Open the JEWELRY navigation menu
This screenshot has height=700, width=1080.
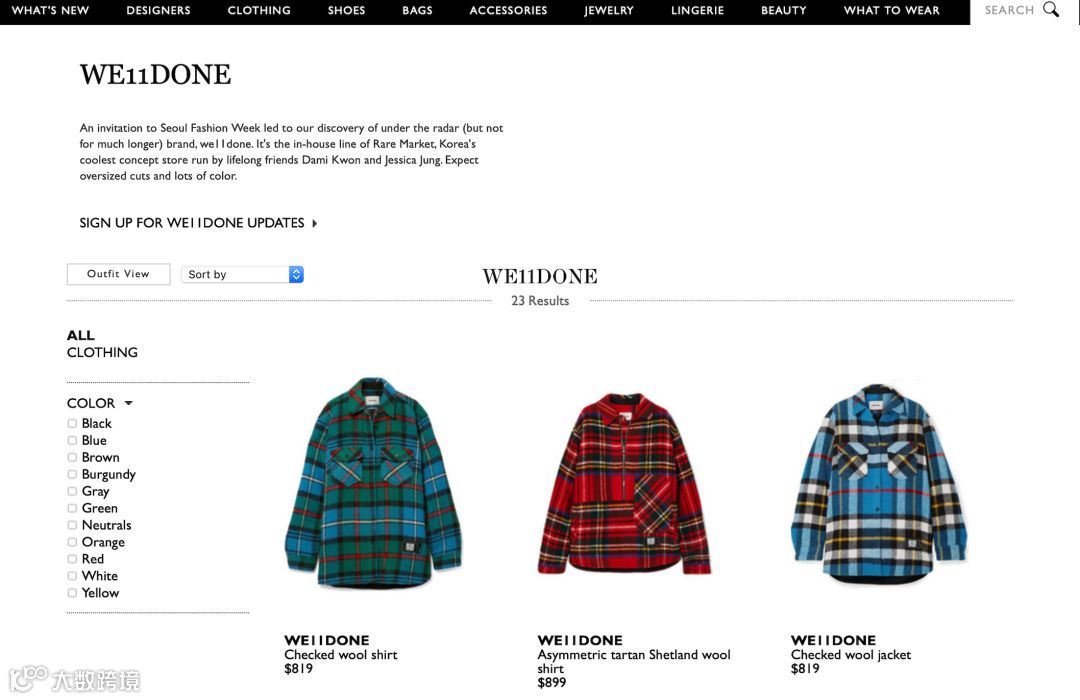pos(609,10)
